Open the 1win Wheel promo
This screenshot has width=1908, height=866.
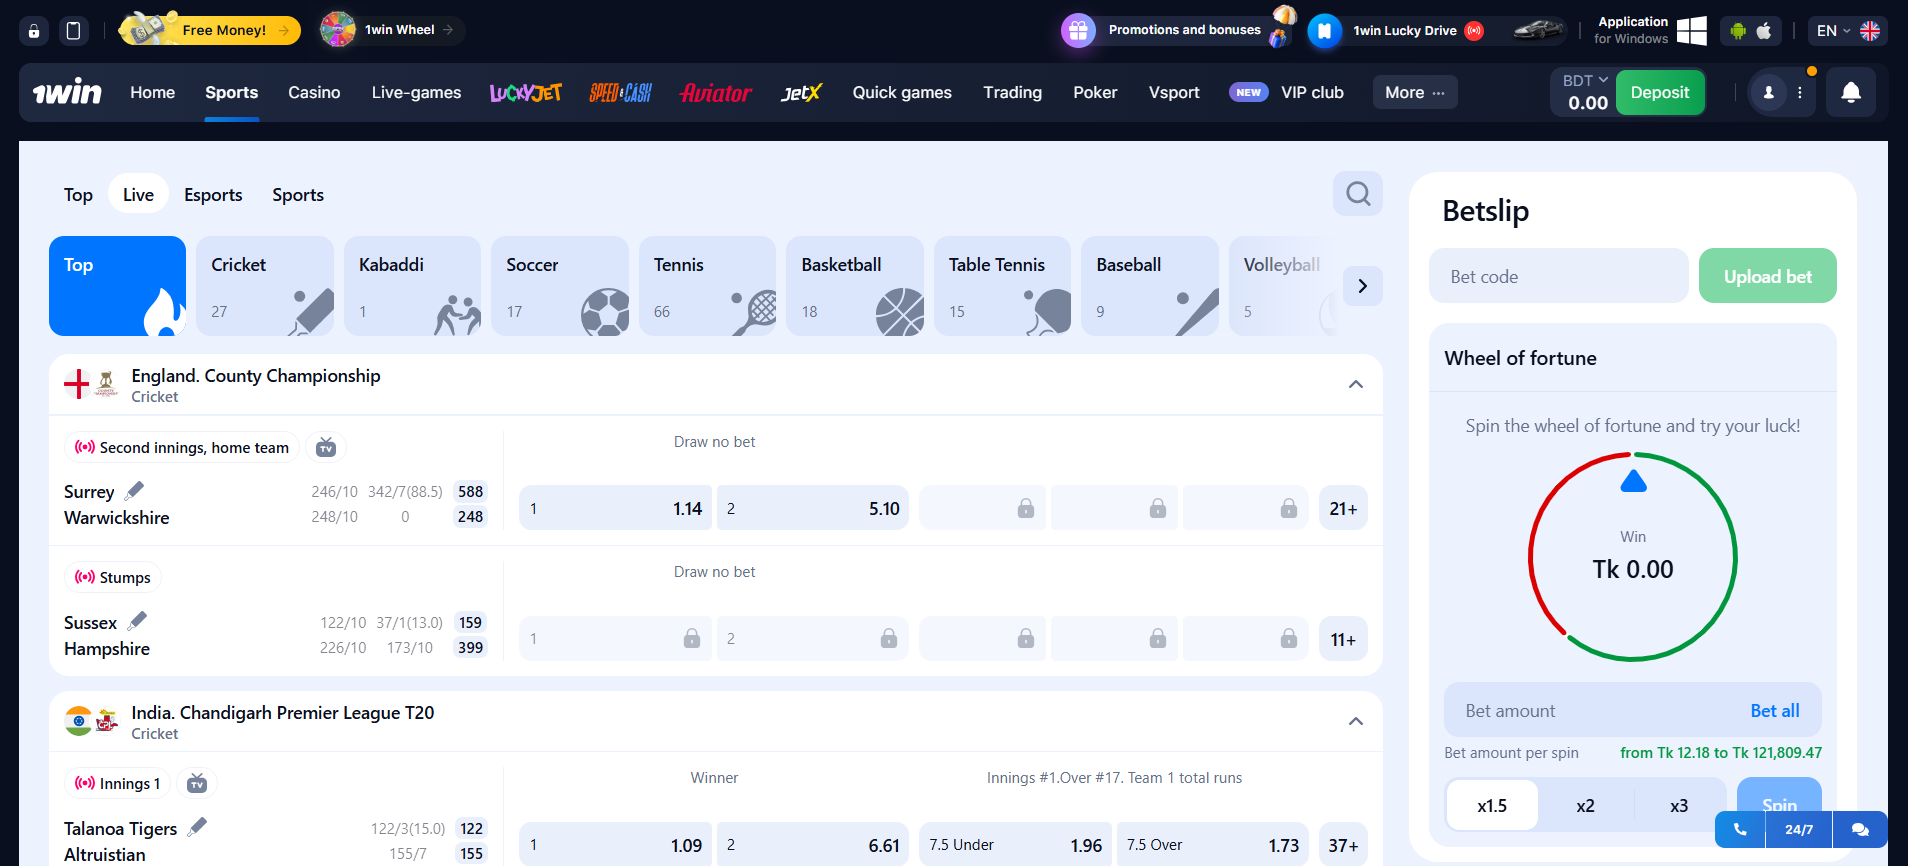tap(391, 30)
